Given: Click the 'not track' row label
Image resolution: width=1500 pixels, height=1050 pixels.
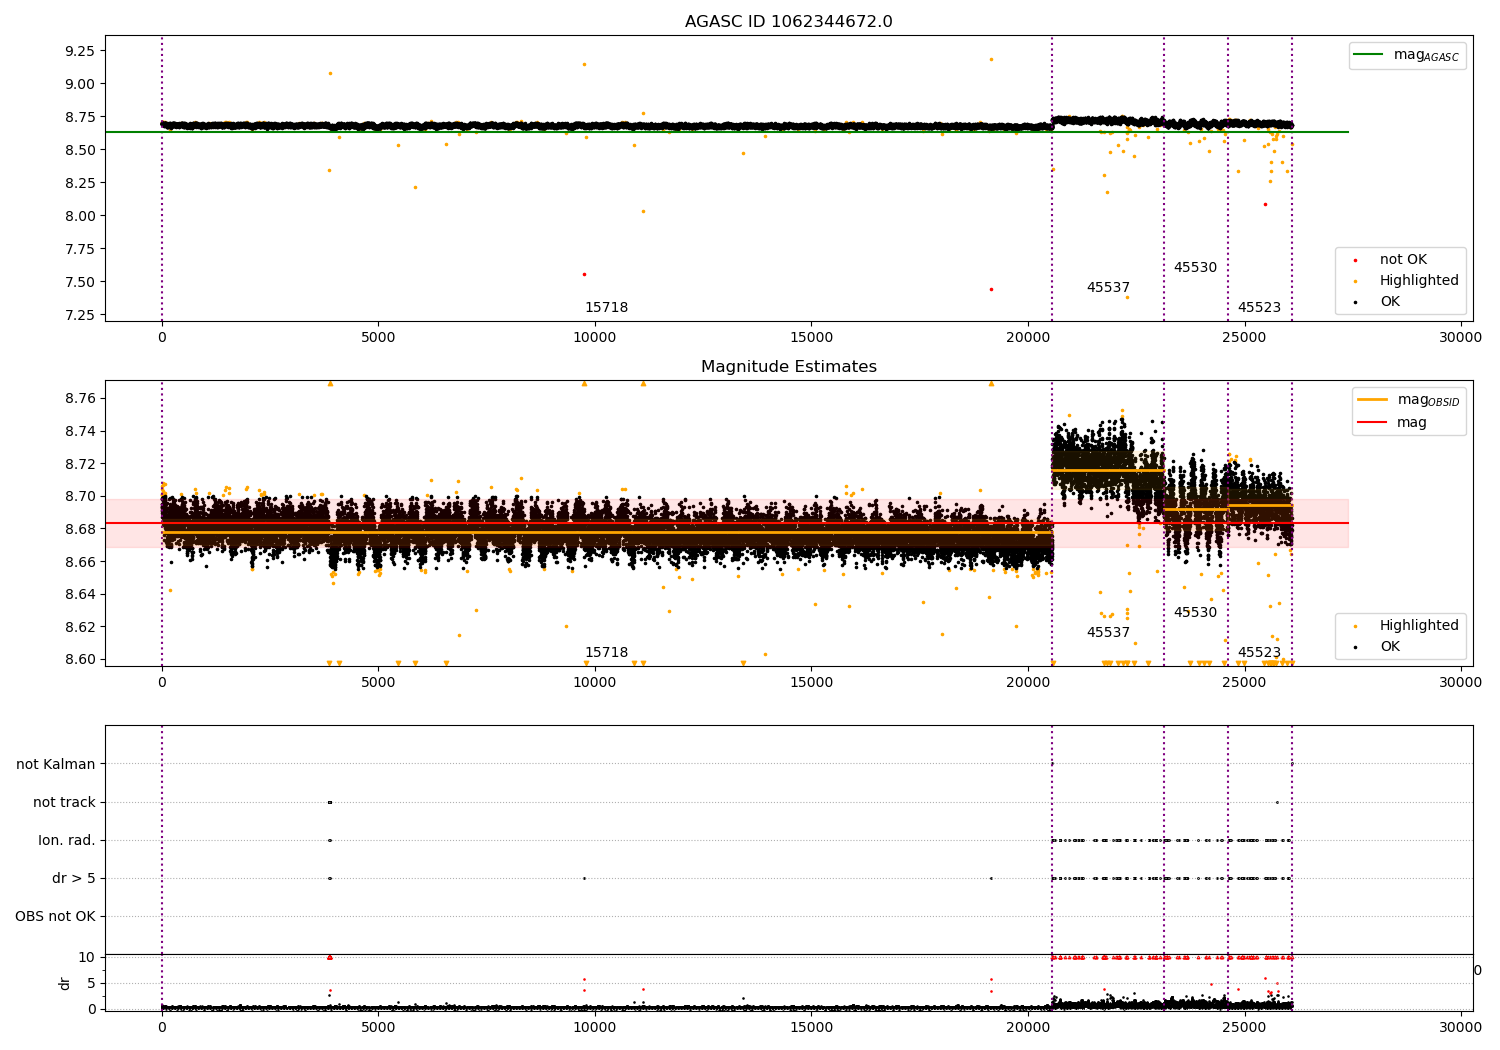Looking at the screenshot, I should 64,803.
